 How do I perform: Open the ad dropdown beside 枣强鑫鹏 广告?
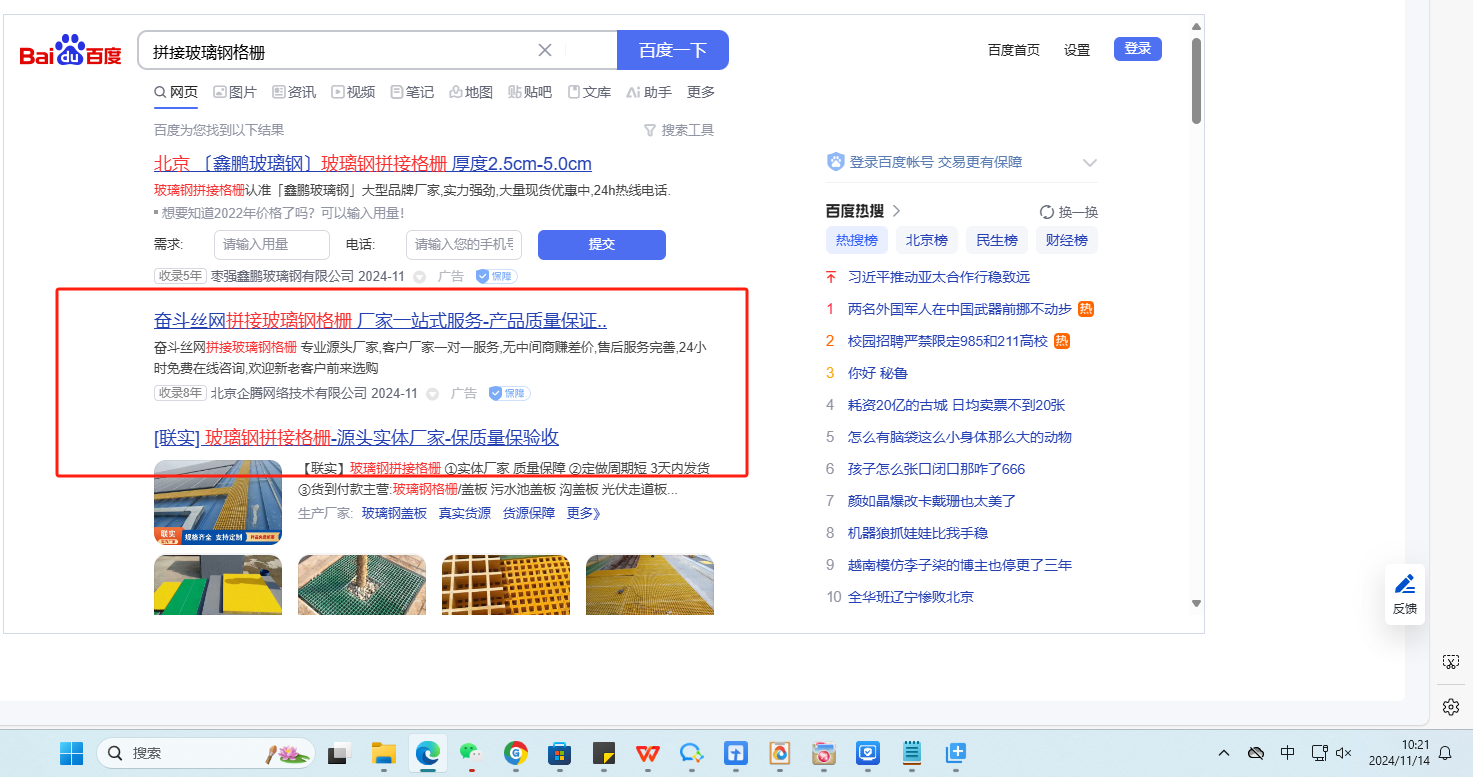click(x=420, y=277)
